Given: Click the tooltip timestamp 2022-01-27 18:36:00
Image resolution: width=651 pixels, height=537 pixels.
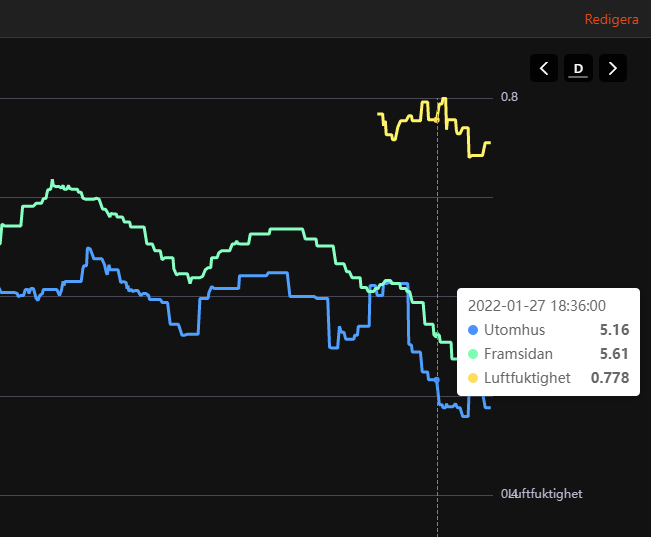Looking at the screenshot, I should [x=537, y=306].
